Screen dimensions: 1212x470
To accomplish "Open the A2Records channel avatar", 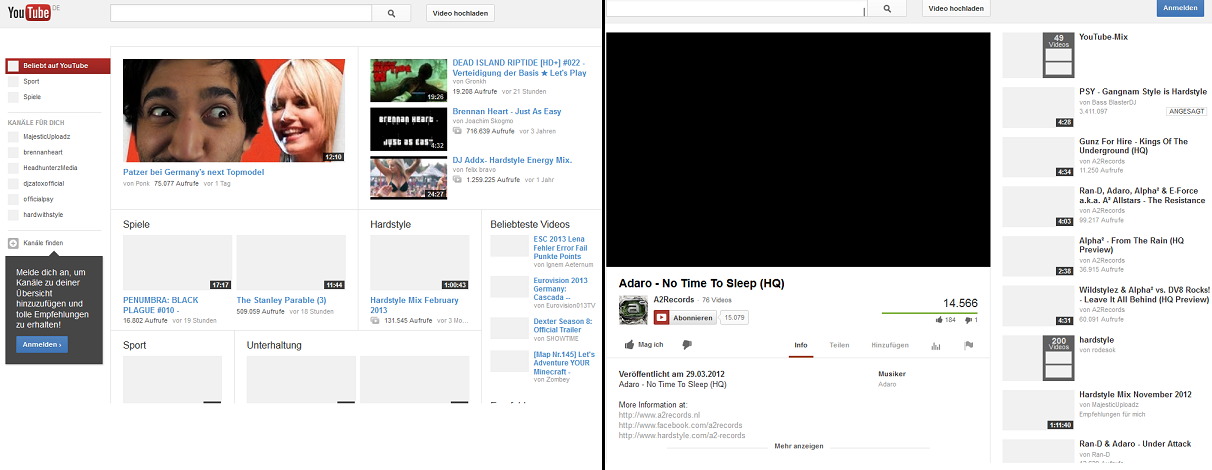I will coord(633,309).
